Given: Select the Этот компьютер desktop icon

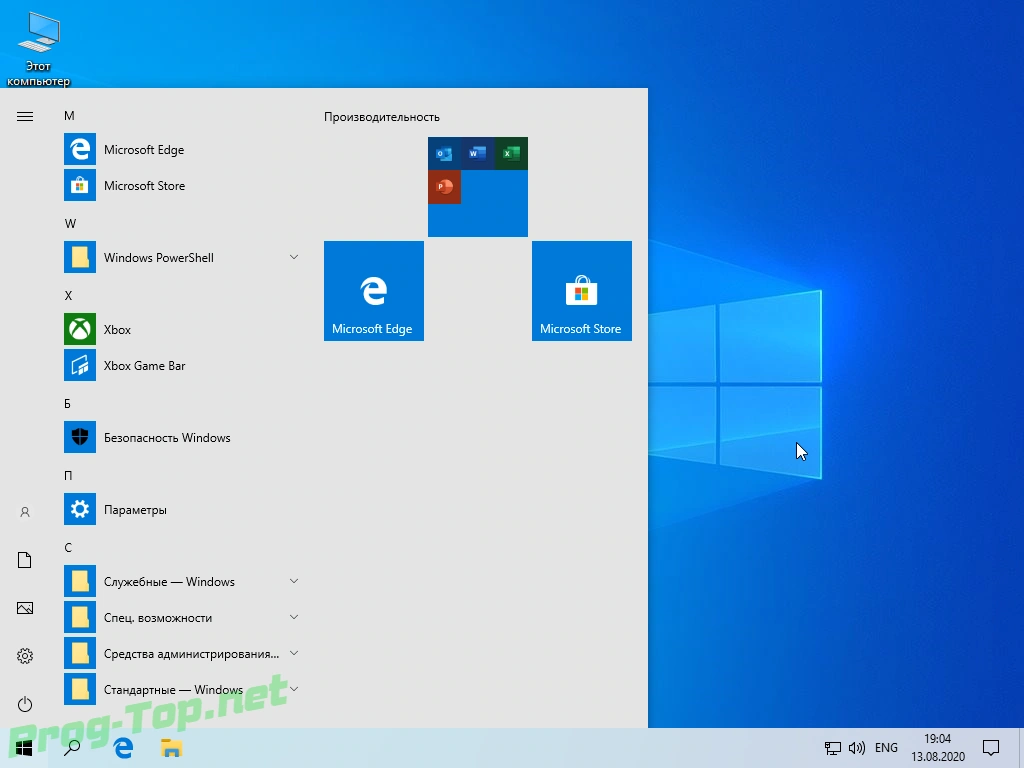Looking at the screenshot, I should tap(39, 49).
